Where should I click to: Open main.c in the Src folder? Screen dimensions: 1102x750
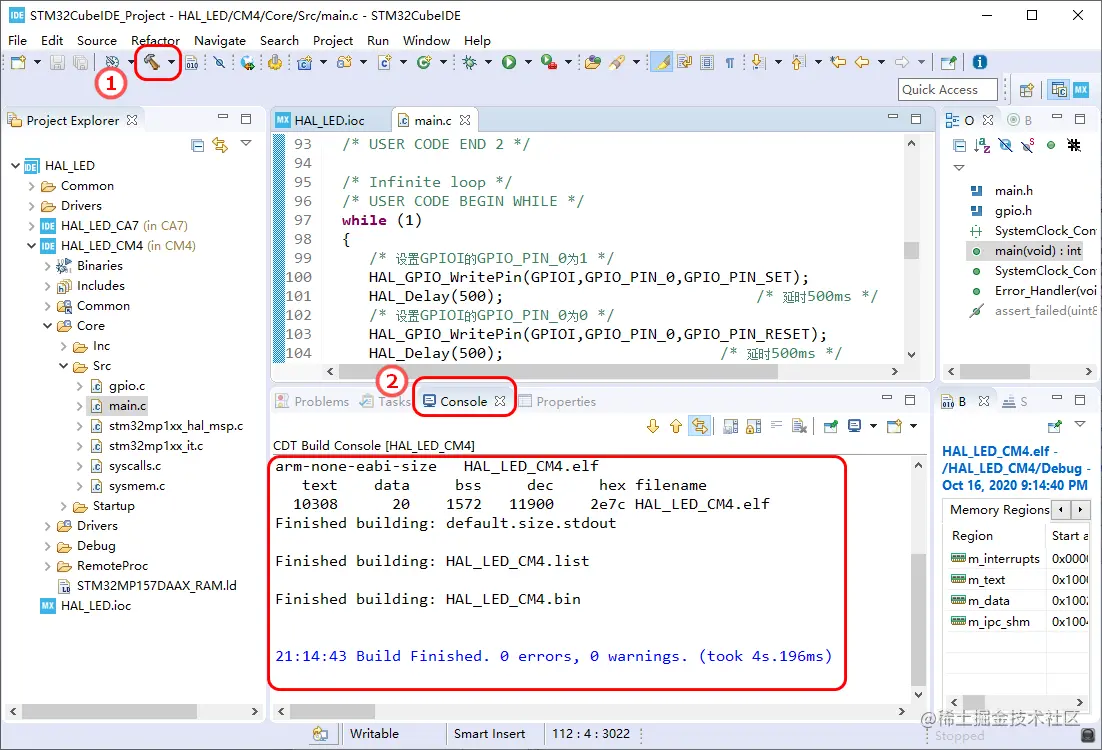click(127, 406)
